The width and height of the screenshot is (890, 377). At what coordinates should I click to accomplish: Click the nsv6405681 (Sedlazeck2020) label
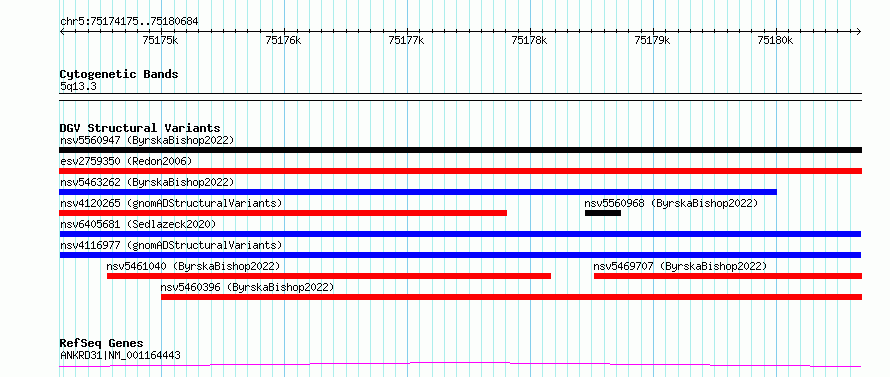point(138,224)
